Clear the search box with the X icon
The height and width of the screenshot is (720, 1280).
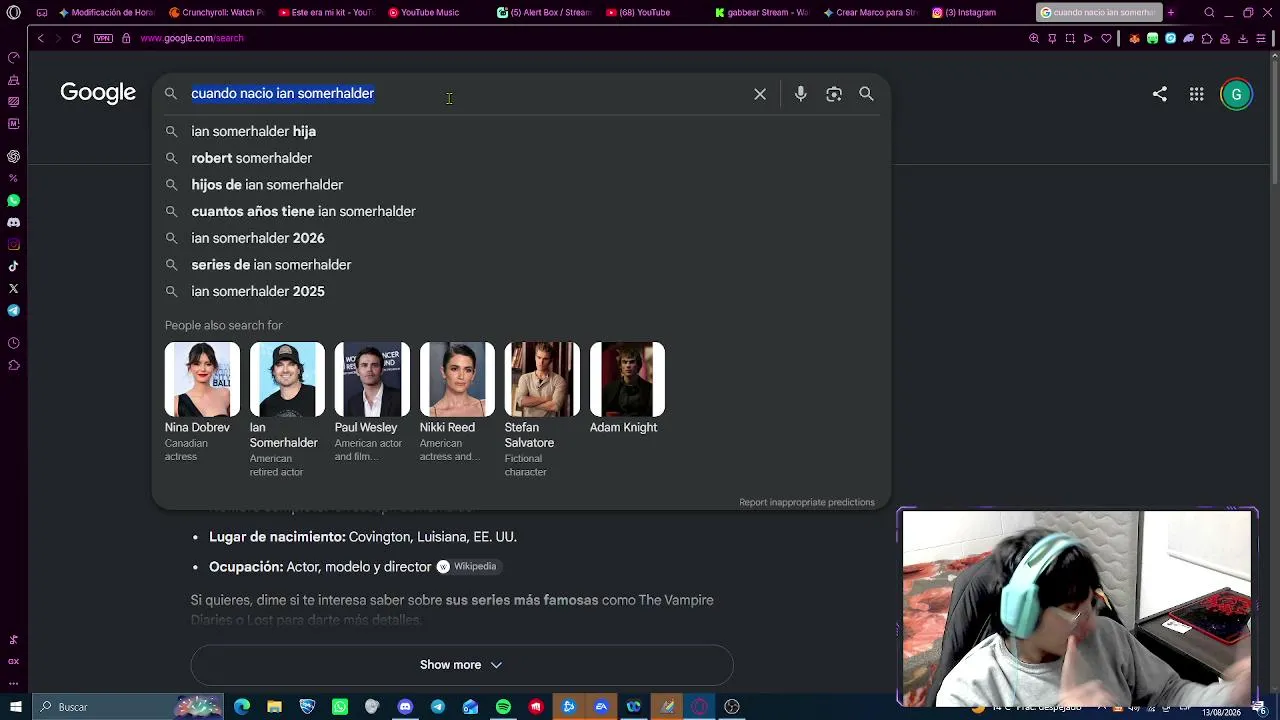pyautogui.click(x=760, y=94)
